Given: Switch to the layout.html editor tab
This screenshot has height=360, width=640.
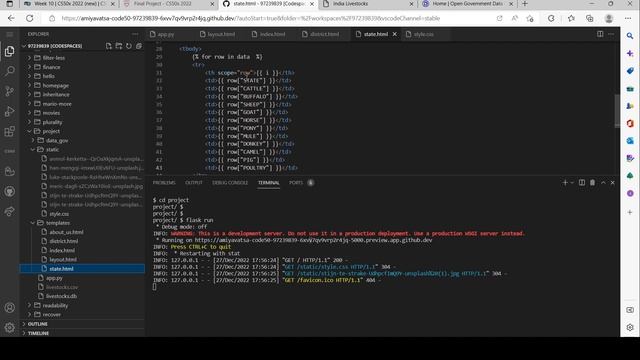Looking at the screenshot, I should point(221,34).
